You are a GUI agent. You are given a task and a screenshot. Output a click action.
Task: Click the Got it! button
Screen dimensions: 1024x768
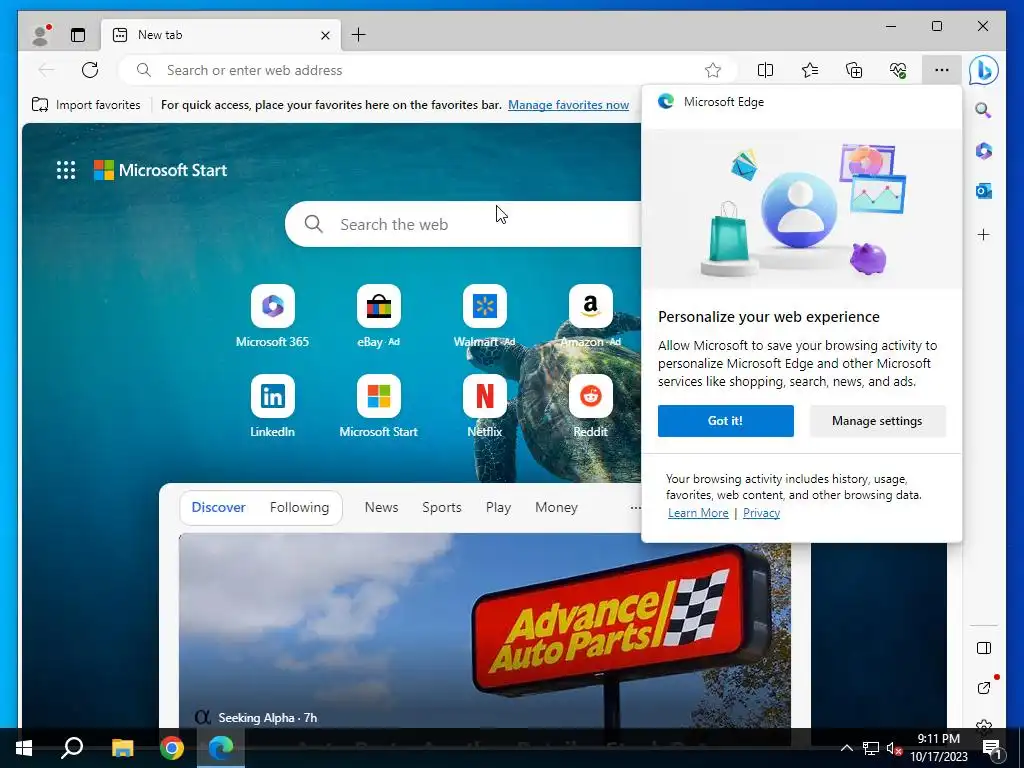726,421
